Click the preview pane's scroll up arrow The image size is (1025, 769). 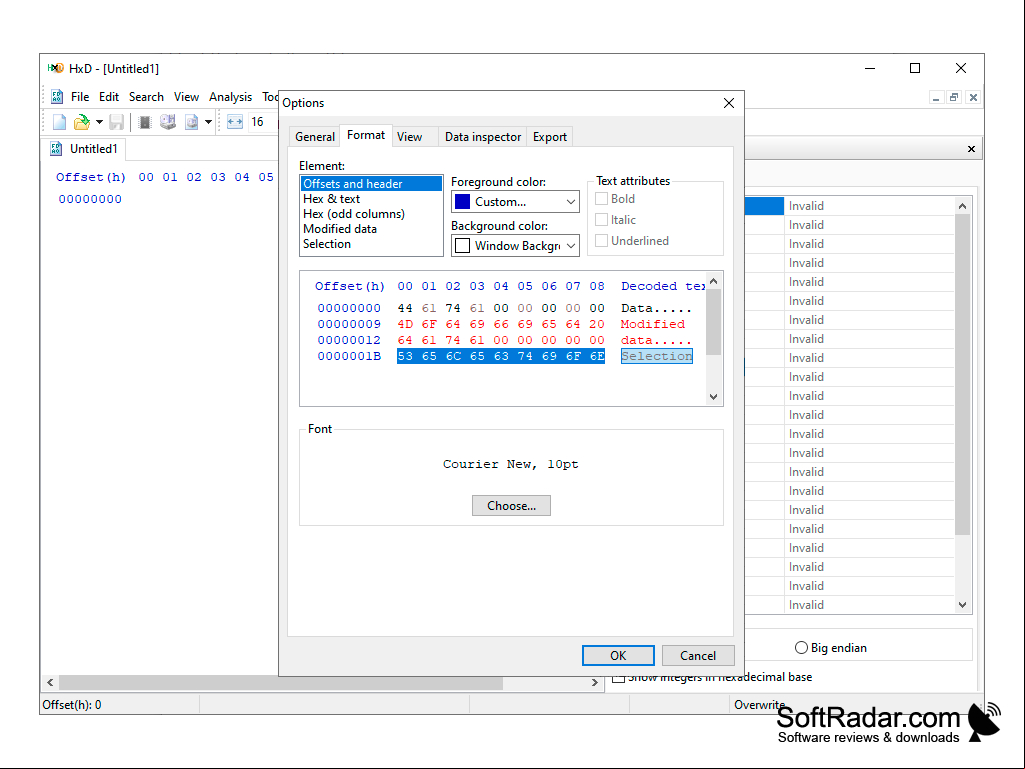click(714, 281)
